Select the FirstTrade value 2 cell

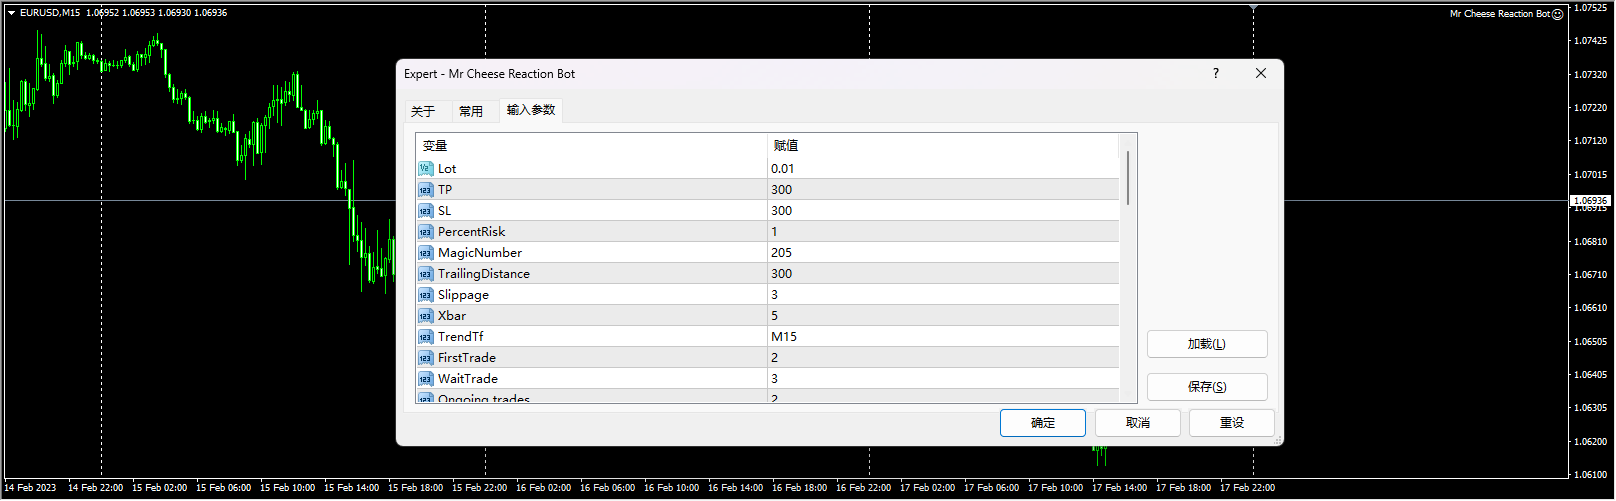coord(943,358)
